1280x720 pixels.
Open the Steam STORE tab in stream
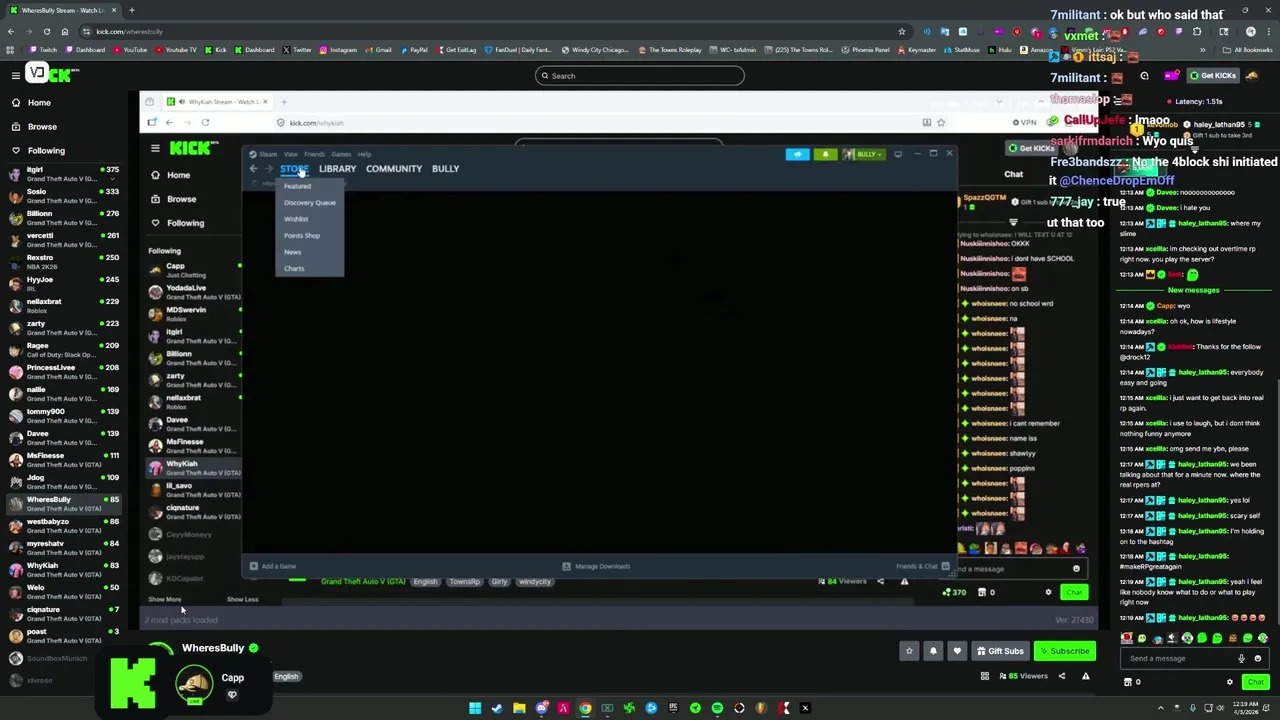tap(294, 169)
